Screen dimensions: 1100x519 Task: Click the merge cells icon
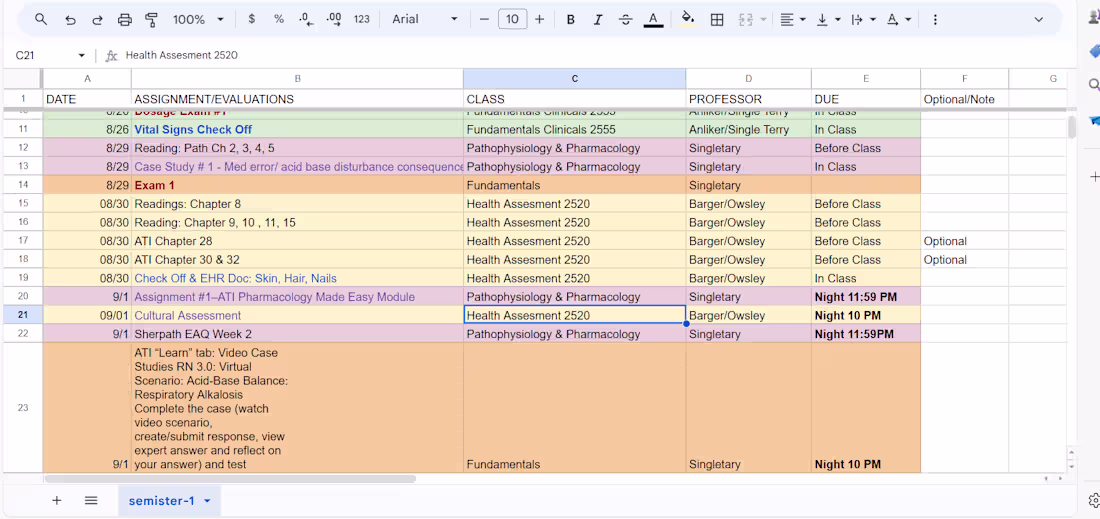tap(746, 20)
